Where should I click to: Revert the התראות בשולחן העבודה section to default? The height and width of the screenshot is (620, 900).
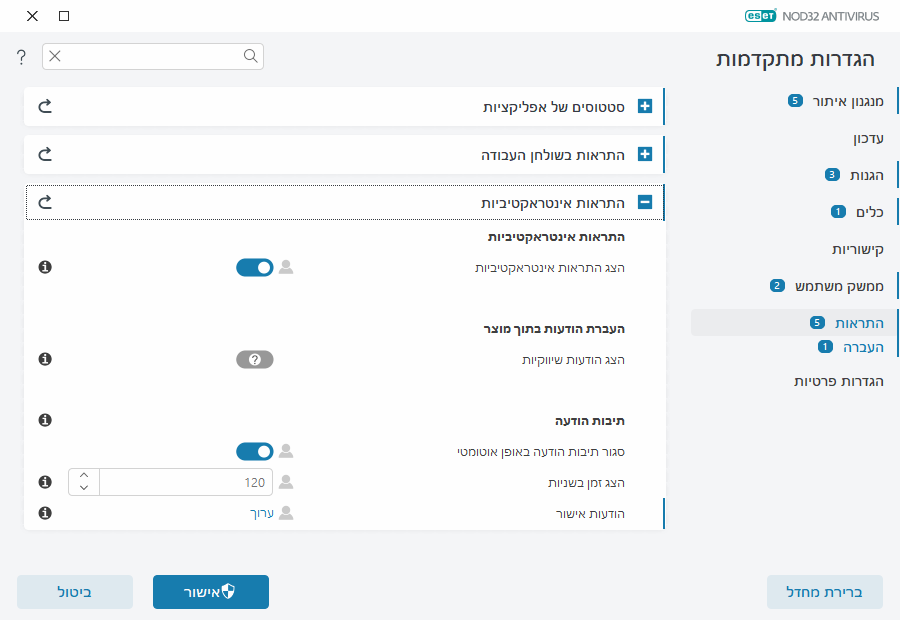click(x=45, y=154)
